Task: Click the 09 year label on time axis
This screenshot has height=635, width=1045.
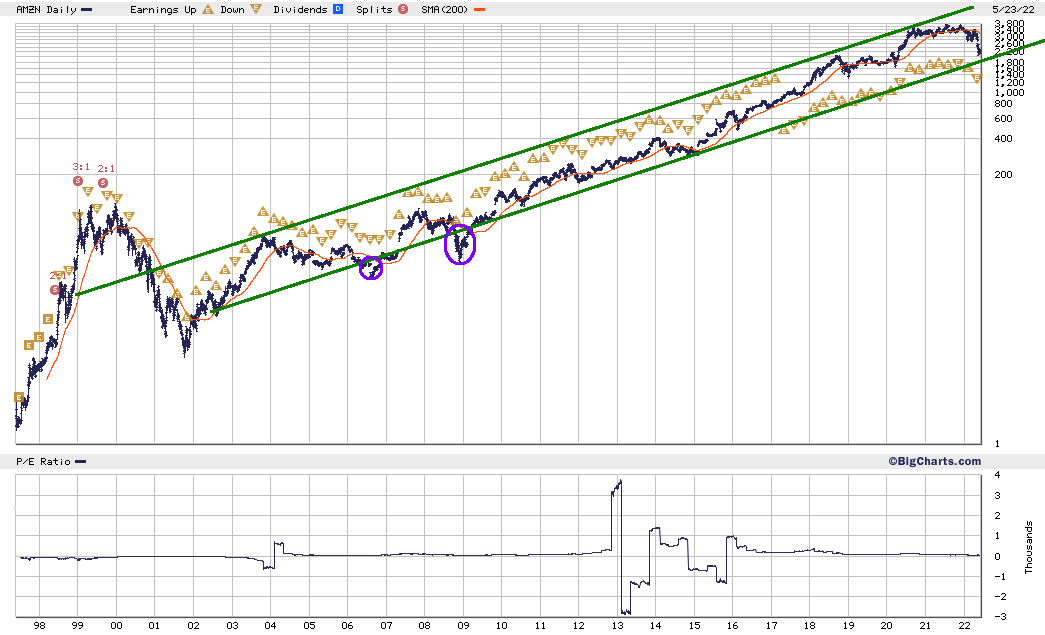Action: point(463,626)
